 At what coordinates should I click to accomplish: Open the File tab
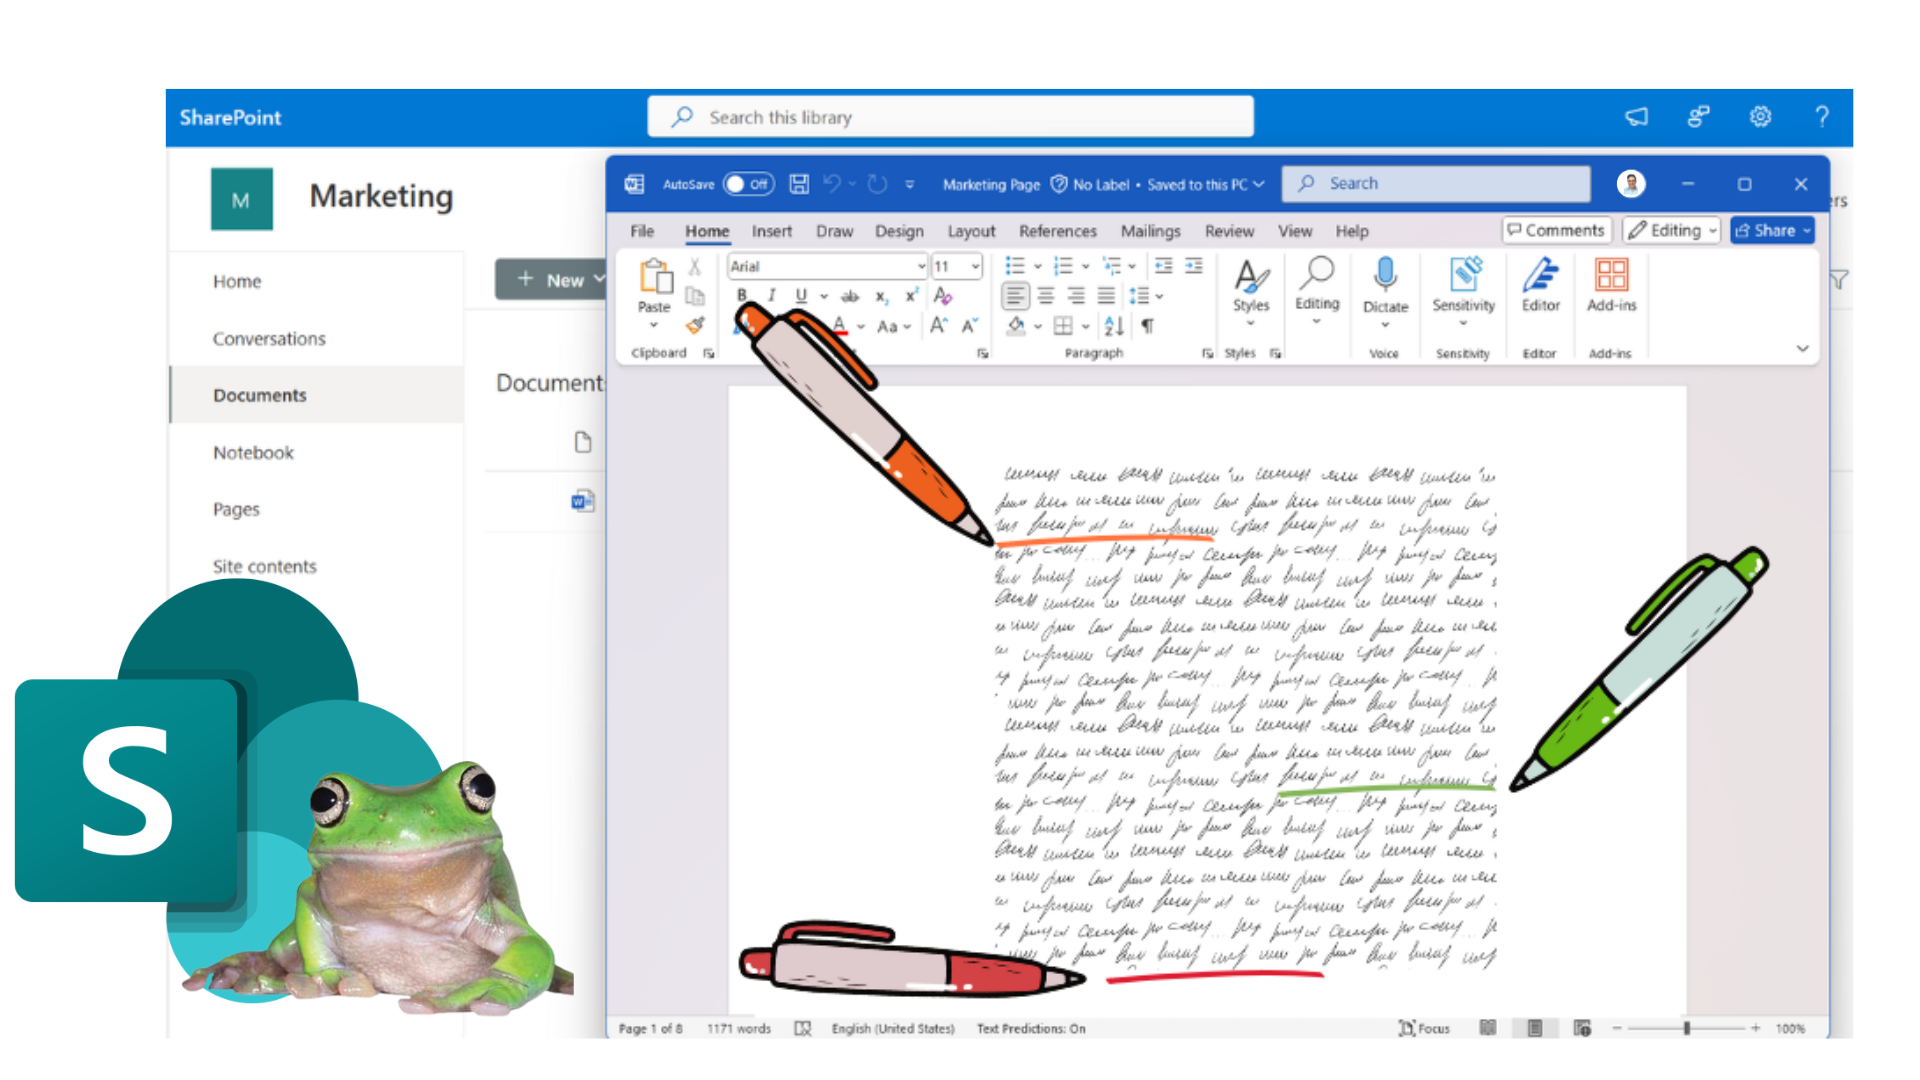coord(642,231)
